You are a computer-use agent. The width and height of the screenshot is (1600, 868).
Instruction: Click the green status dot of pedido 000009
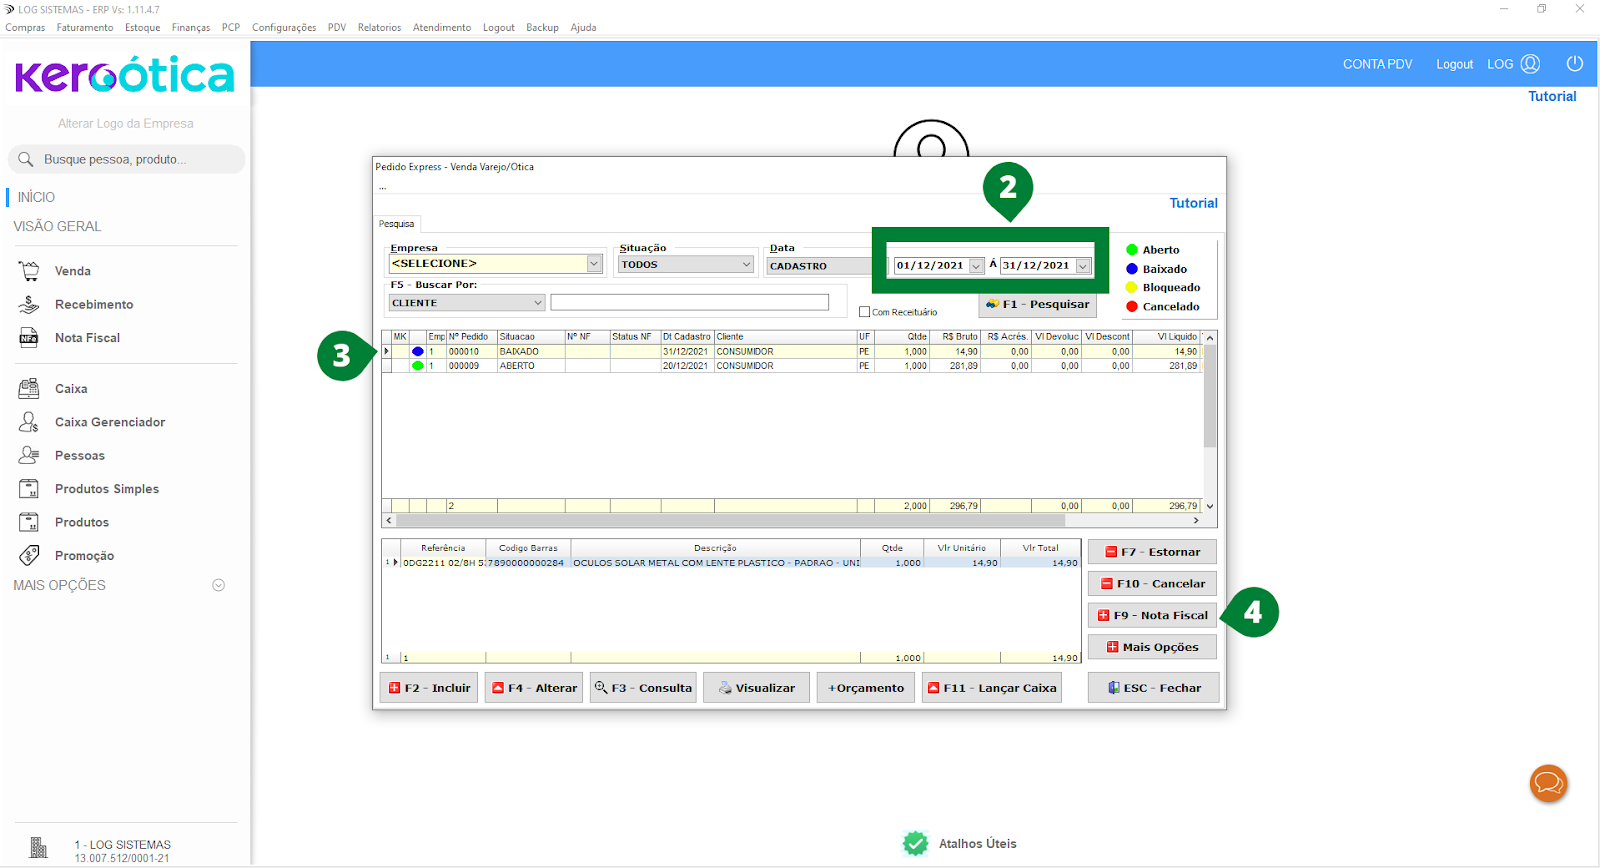[x=418, y=366]
